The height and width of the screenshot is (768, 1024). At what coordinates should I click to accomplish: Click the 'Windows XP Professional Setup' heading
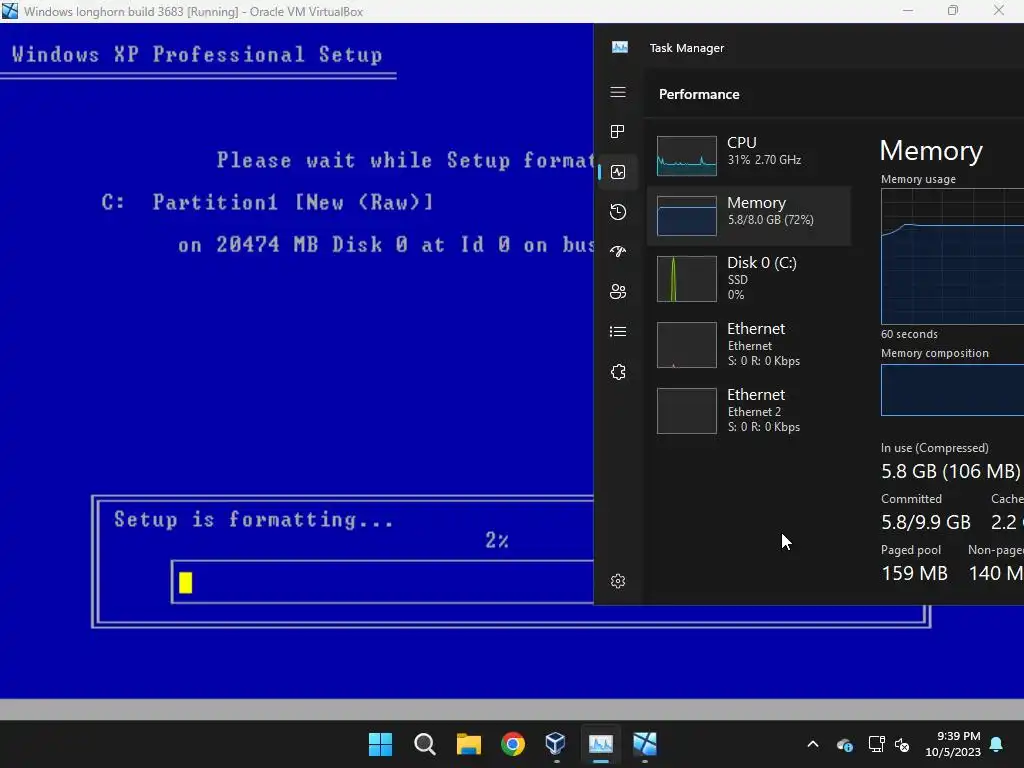pos(197,54)
